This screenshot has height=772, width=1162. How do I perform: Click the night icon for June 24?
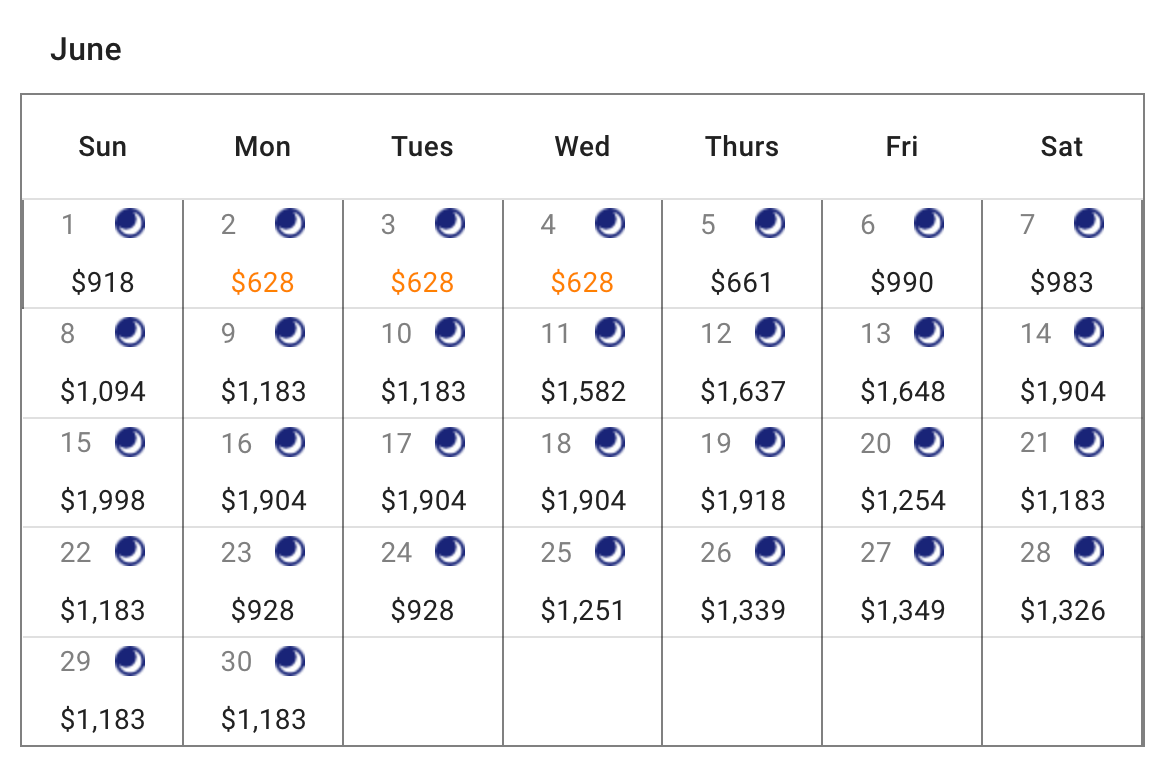pos(450,551)
